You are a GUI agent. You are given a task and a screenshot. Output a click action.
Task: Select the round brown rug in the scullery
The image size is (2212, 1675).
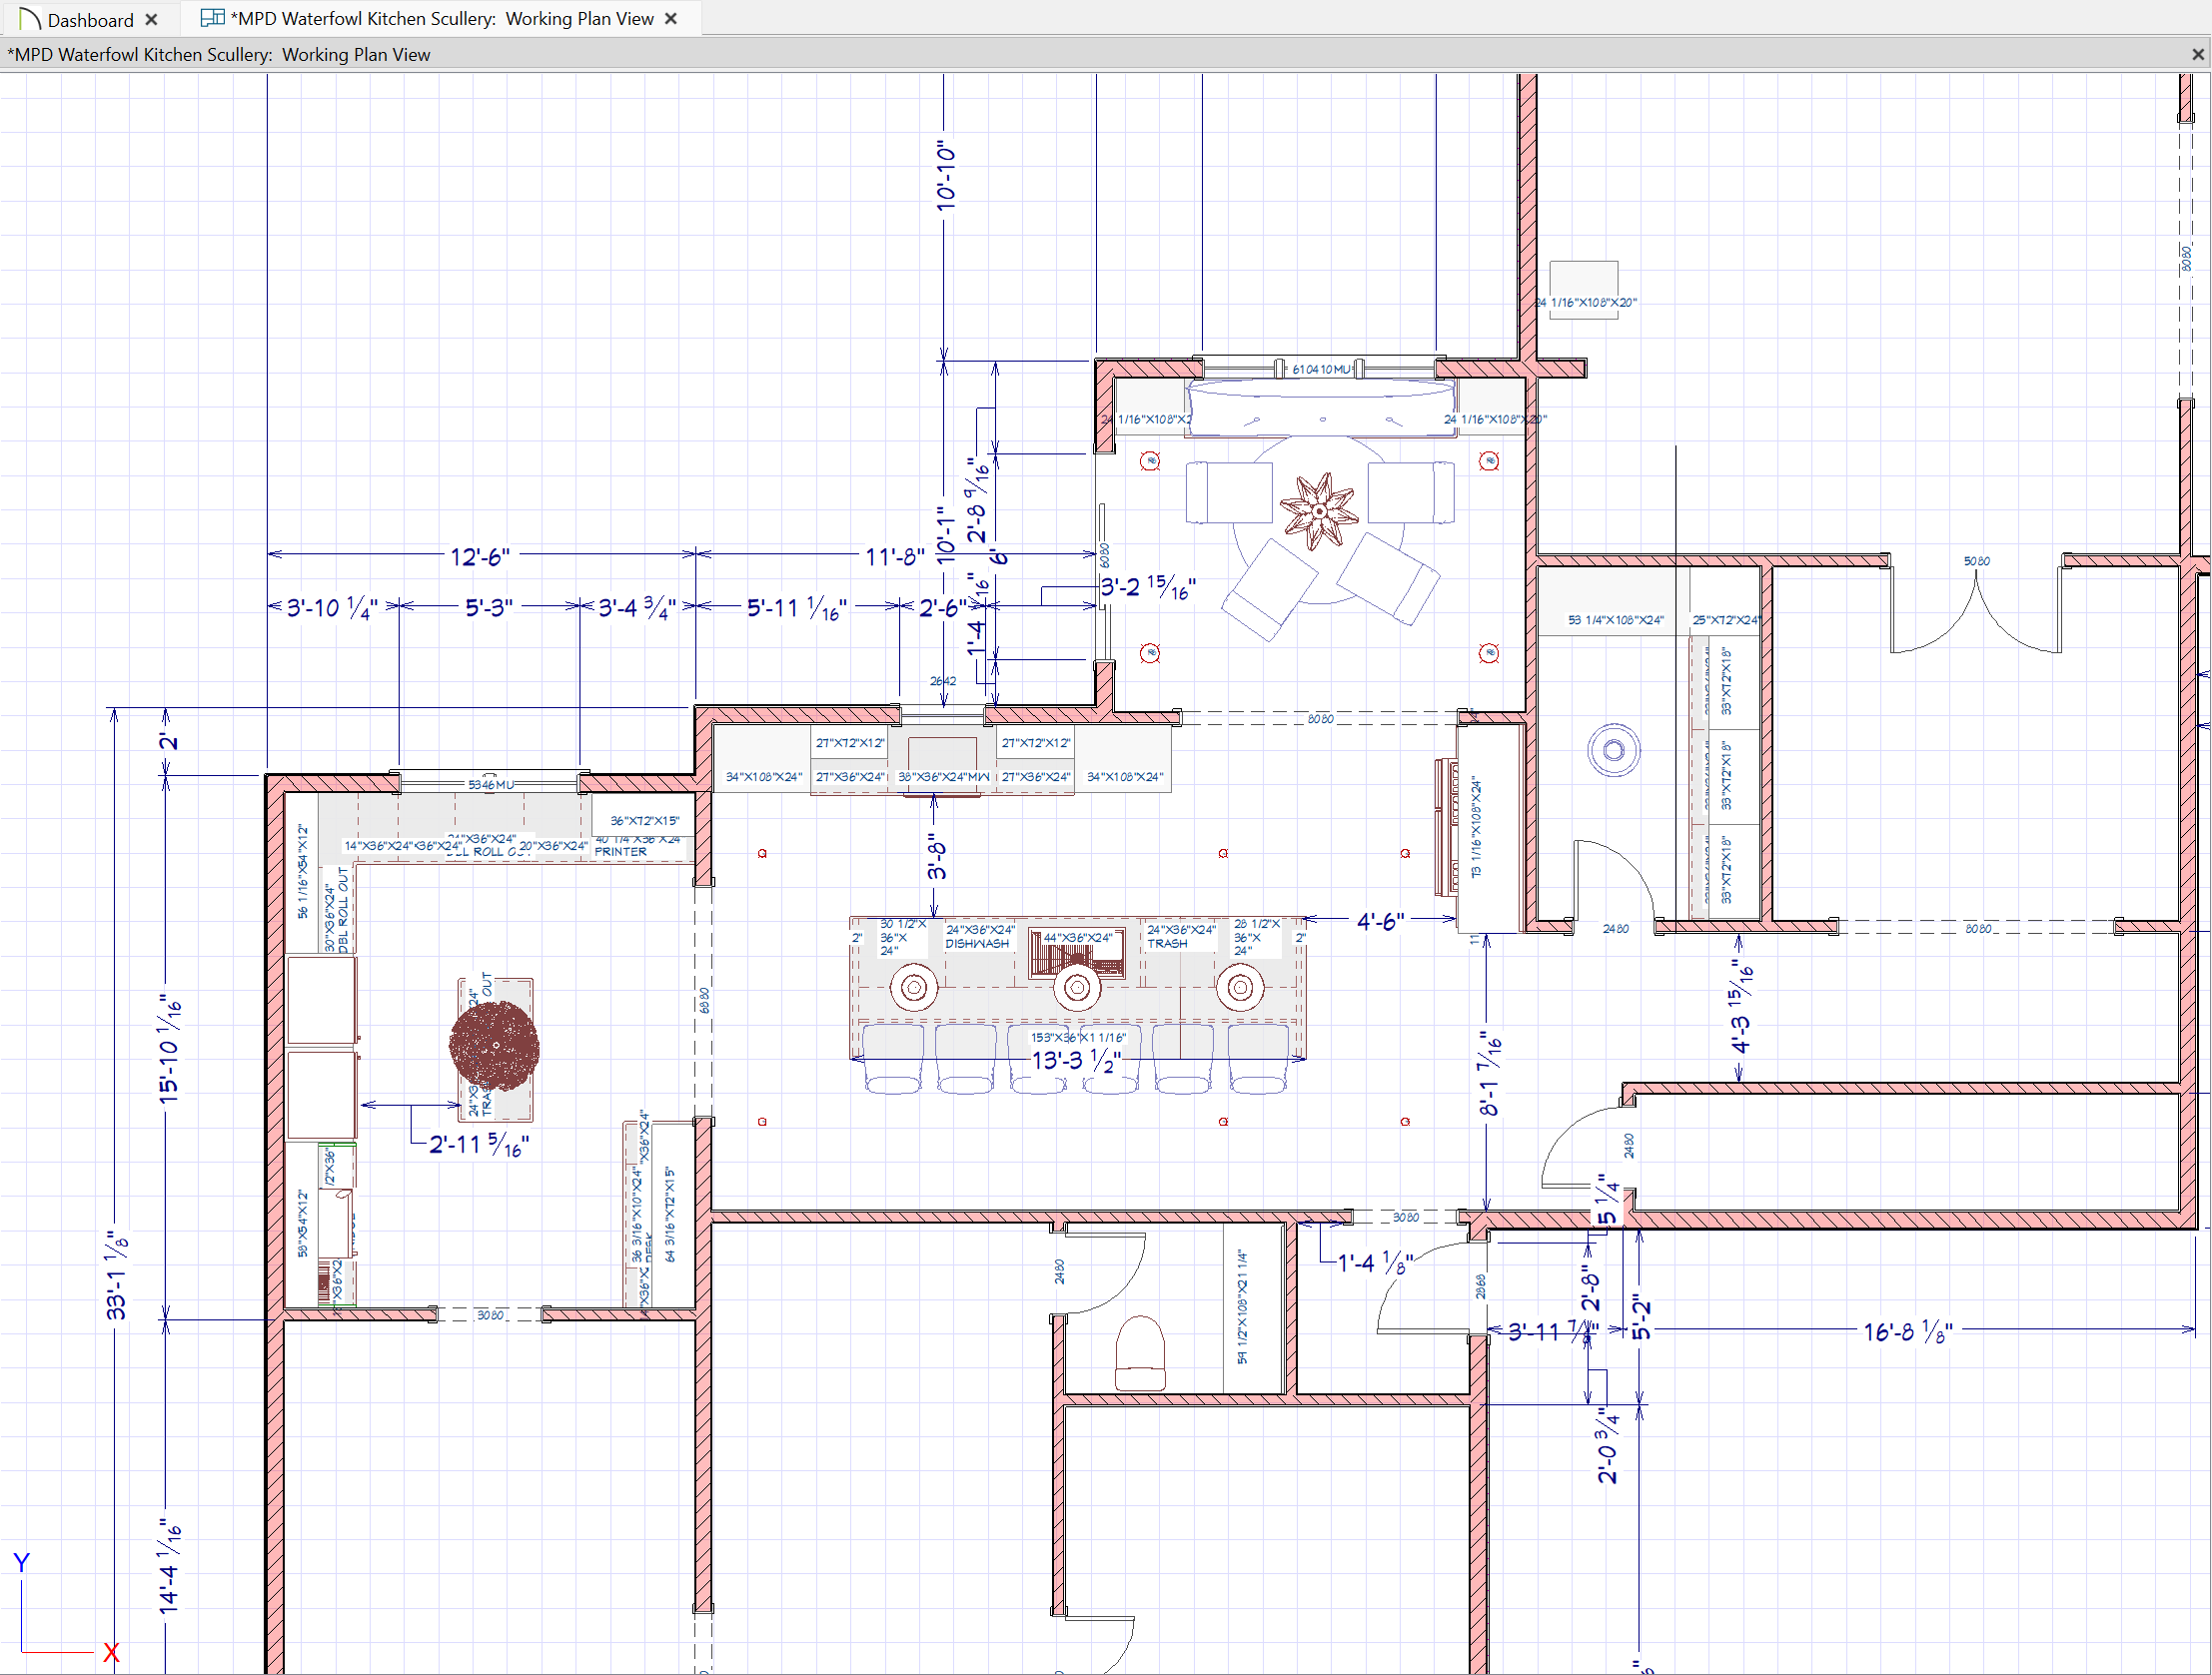coord(494,1046)
